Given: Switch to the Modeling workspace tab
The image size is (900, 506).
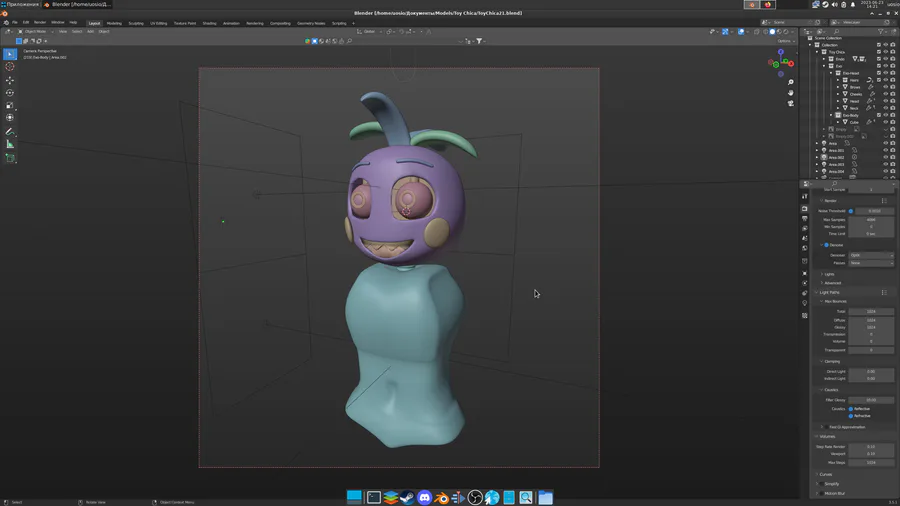Looking at the screenshot, I should [114, 24].
